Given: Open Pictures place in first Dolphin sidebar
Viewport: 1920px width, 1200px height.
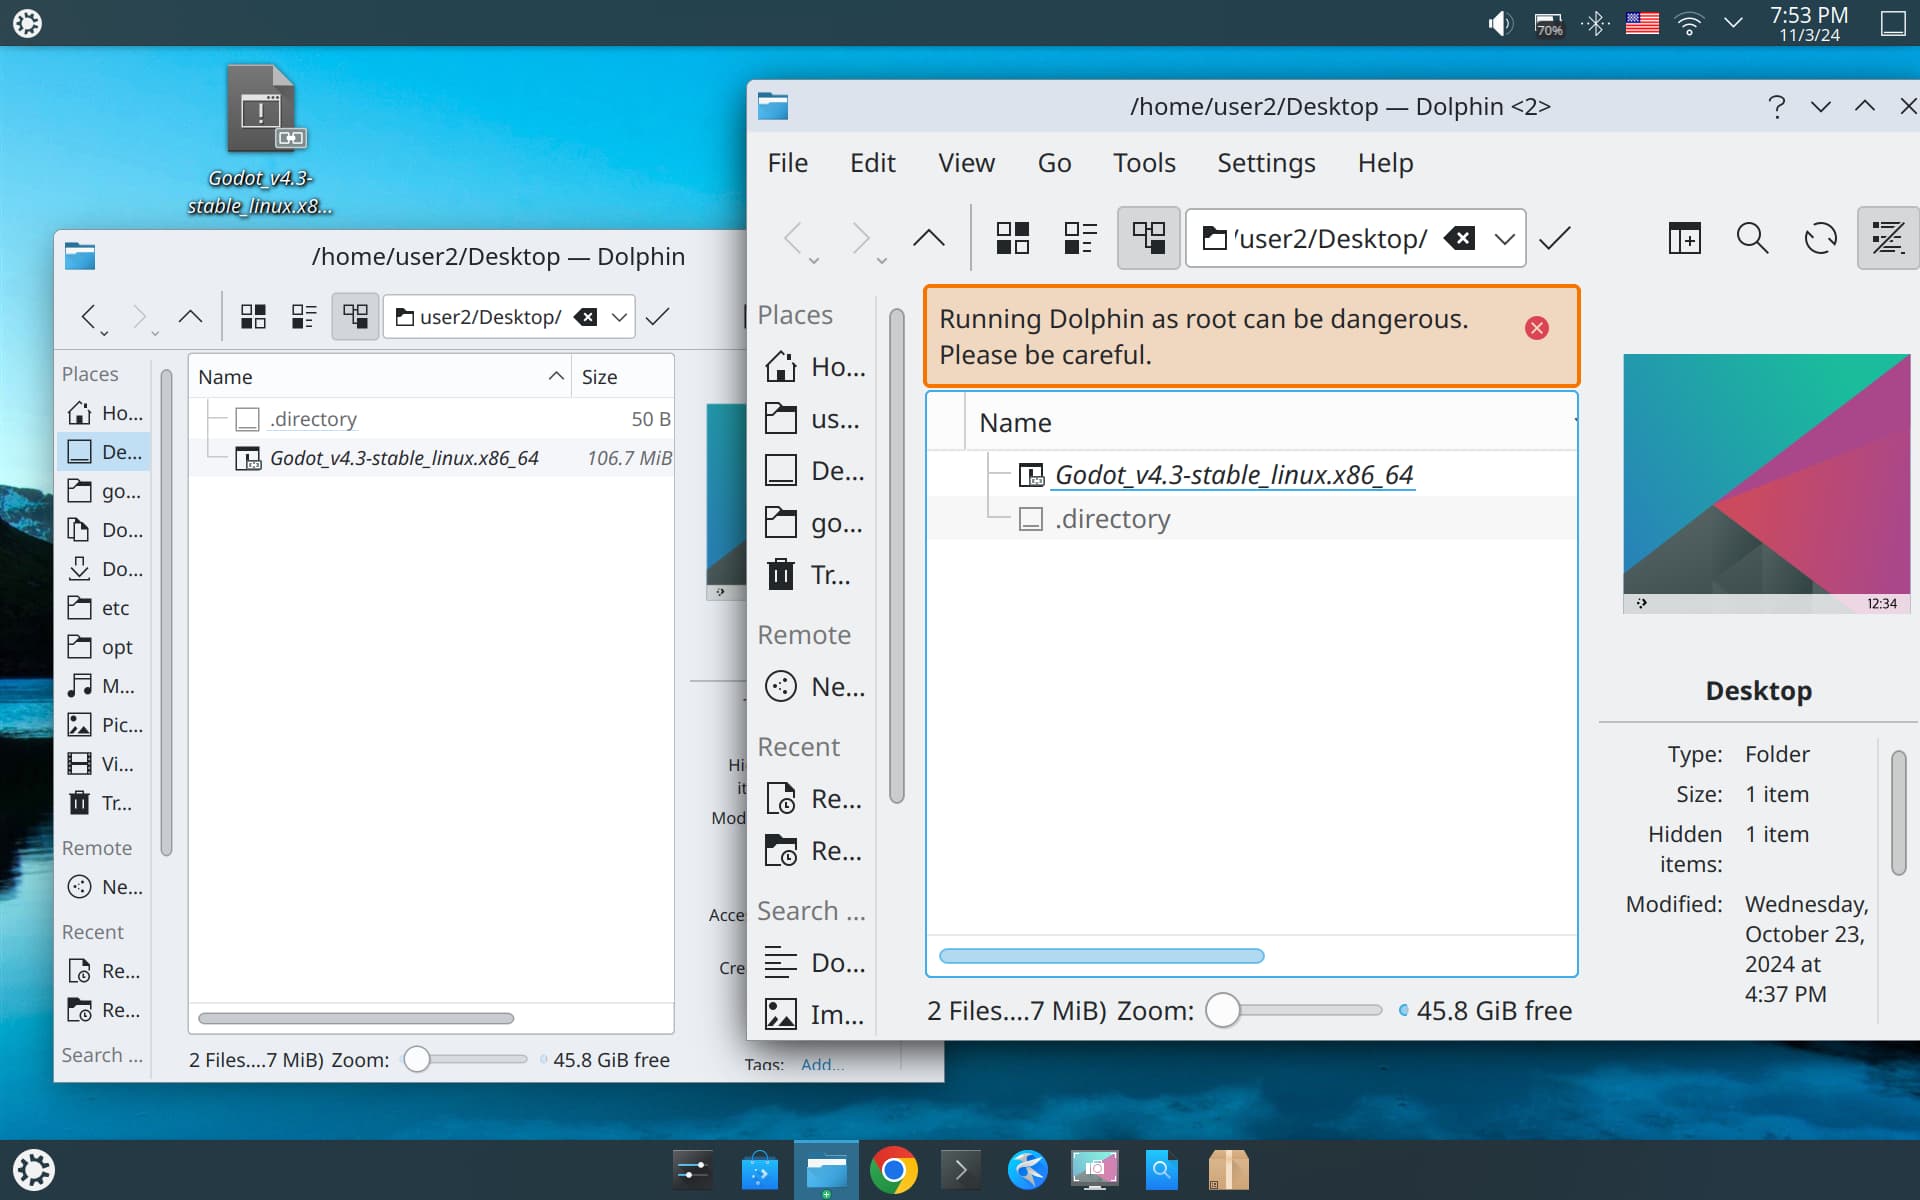Looking at the screenshot, I should point(104,725).
